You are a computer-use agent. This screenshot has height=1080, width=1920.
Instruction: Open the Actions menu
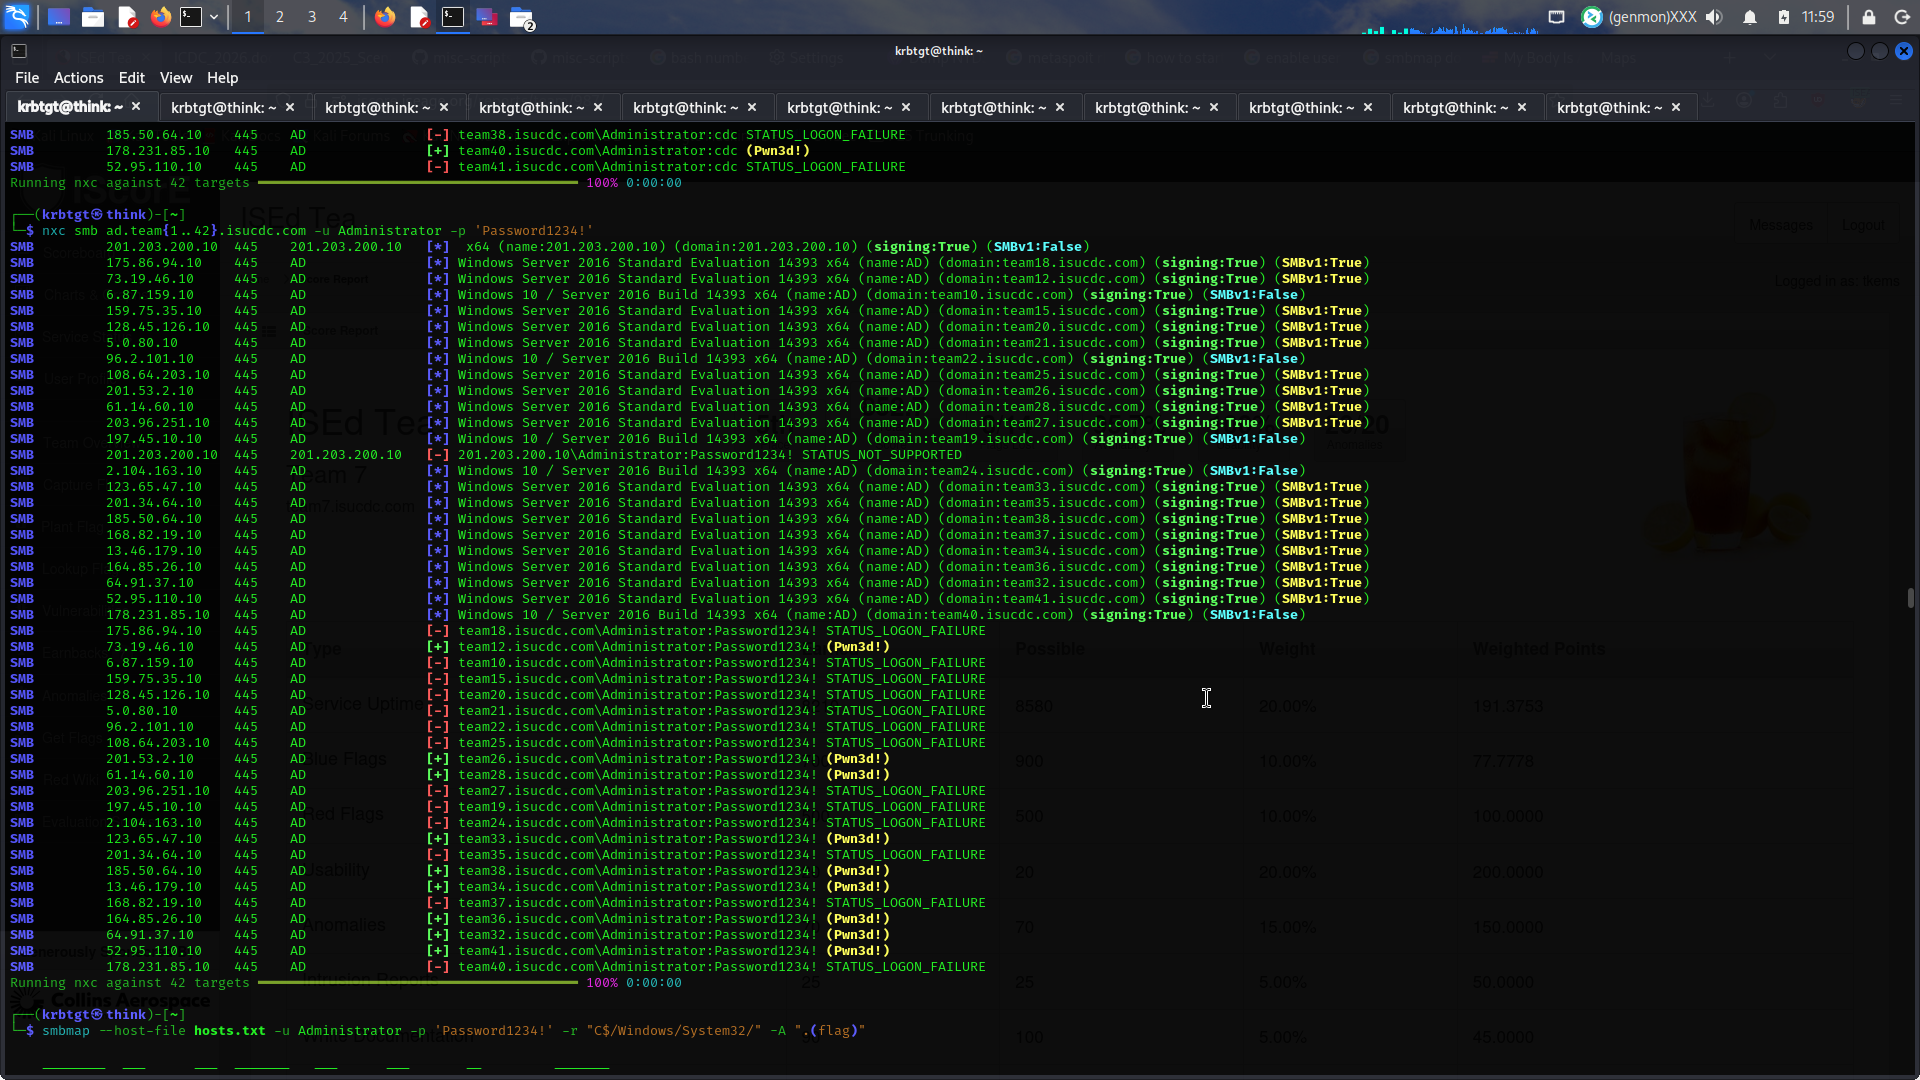[78, 78]
